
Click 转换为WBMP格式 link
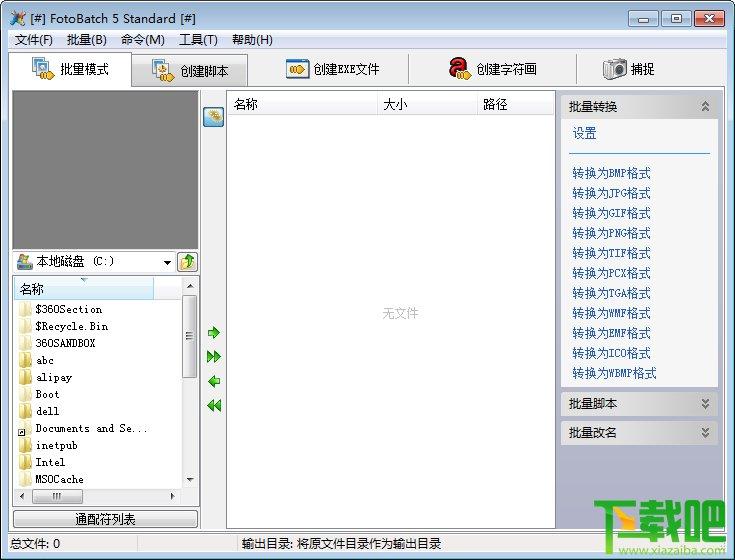(x=615, y=373)
